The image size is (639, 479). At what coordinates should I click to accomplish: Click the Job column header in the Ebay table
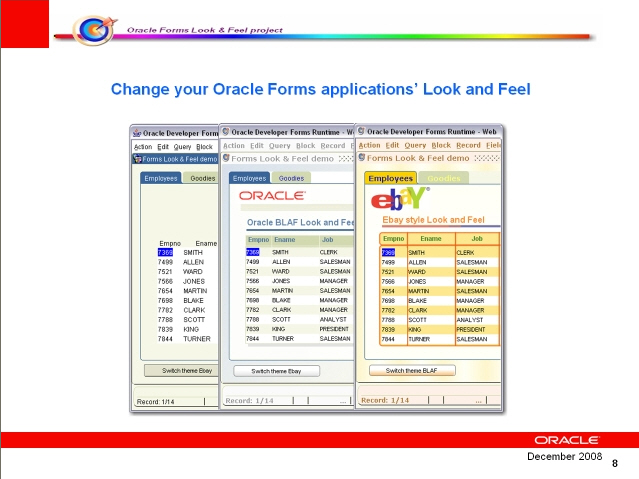477,238
